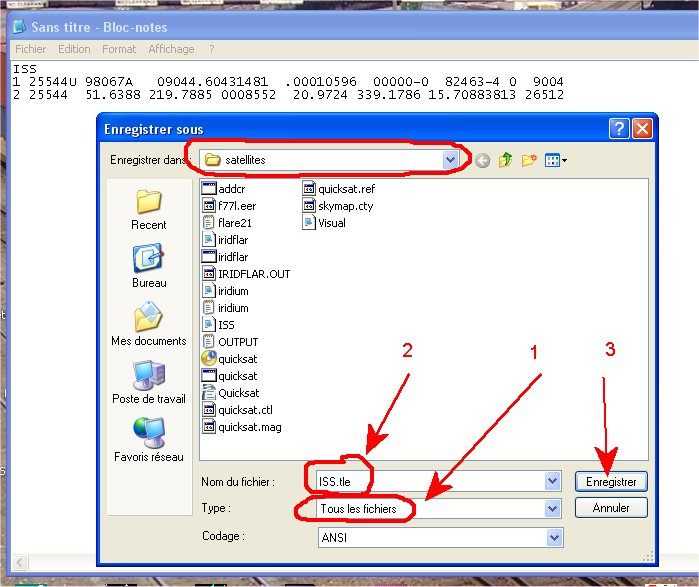The height and width of the screenshot is (587, 699).
Task: Select the OUTPUT file
Action: (x=230, y=342)
